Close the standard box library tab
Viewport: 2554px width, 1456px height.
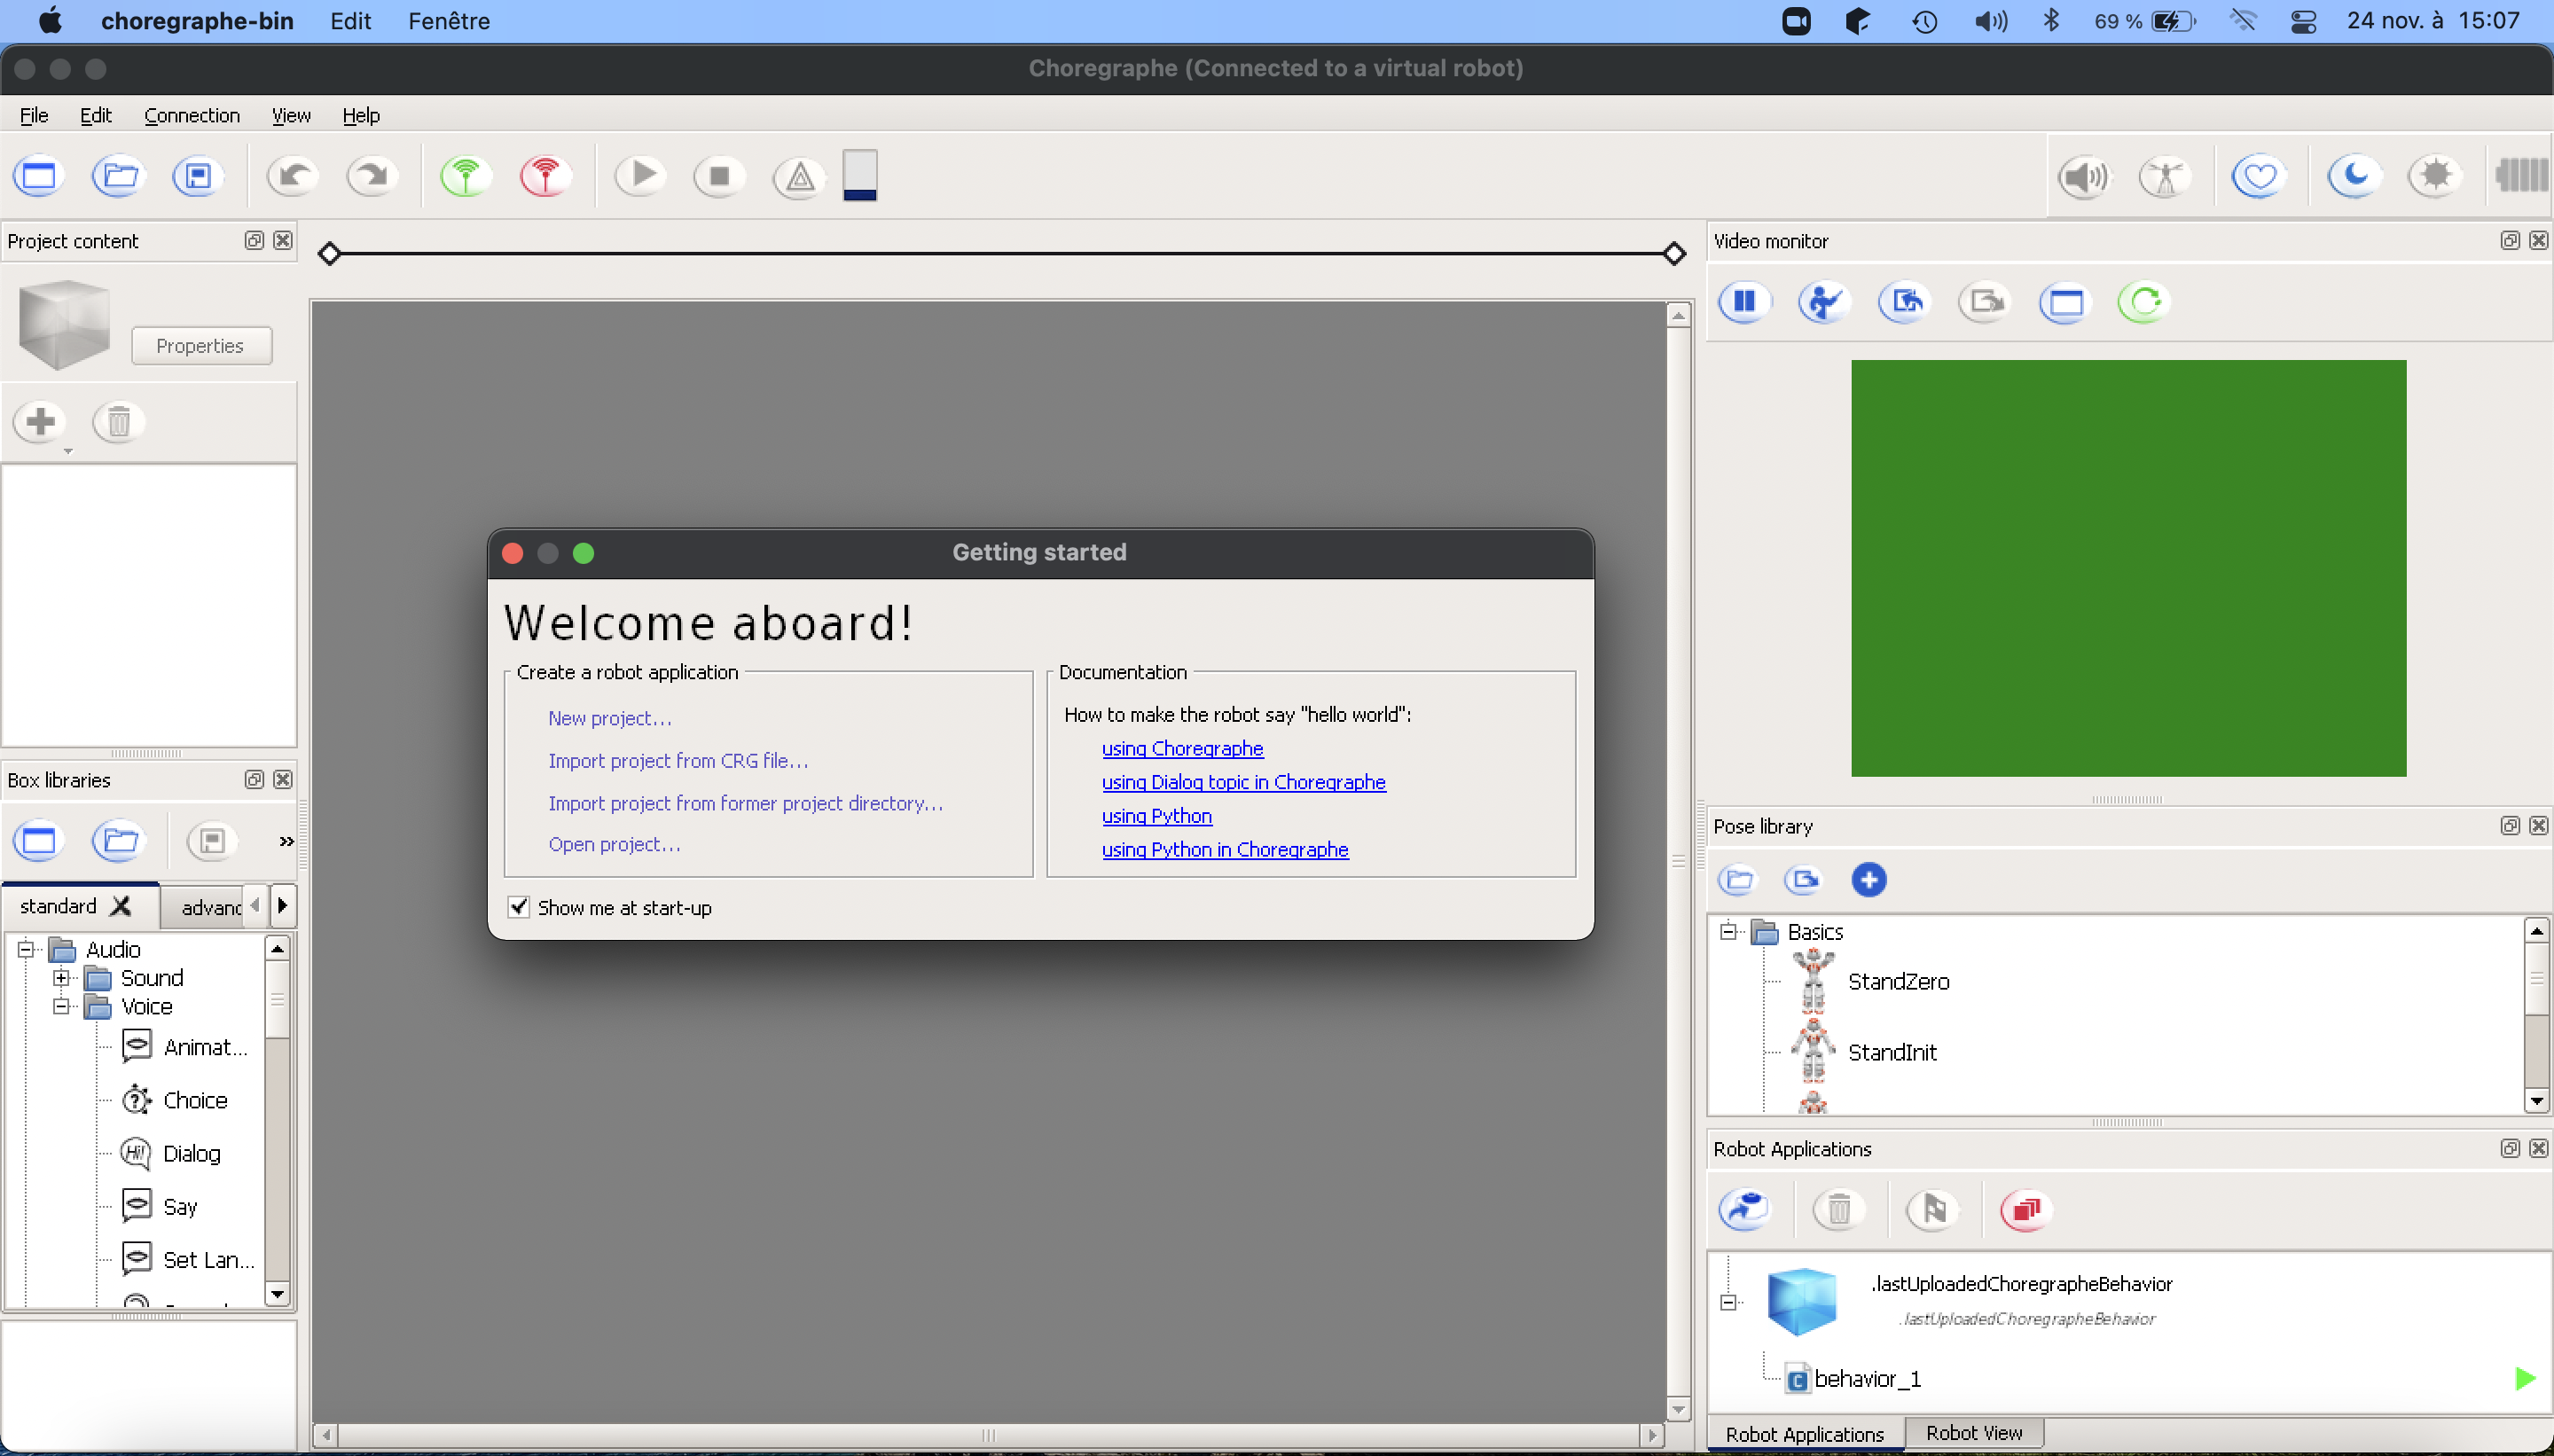click(x=121, y=906)
